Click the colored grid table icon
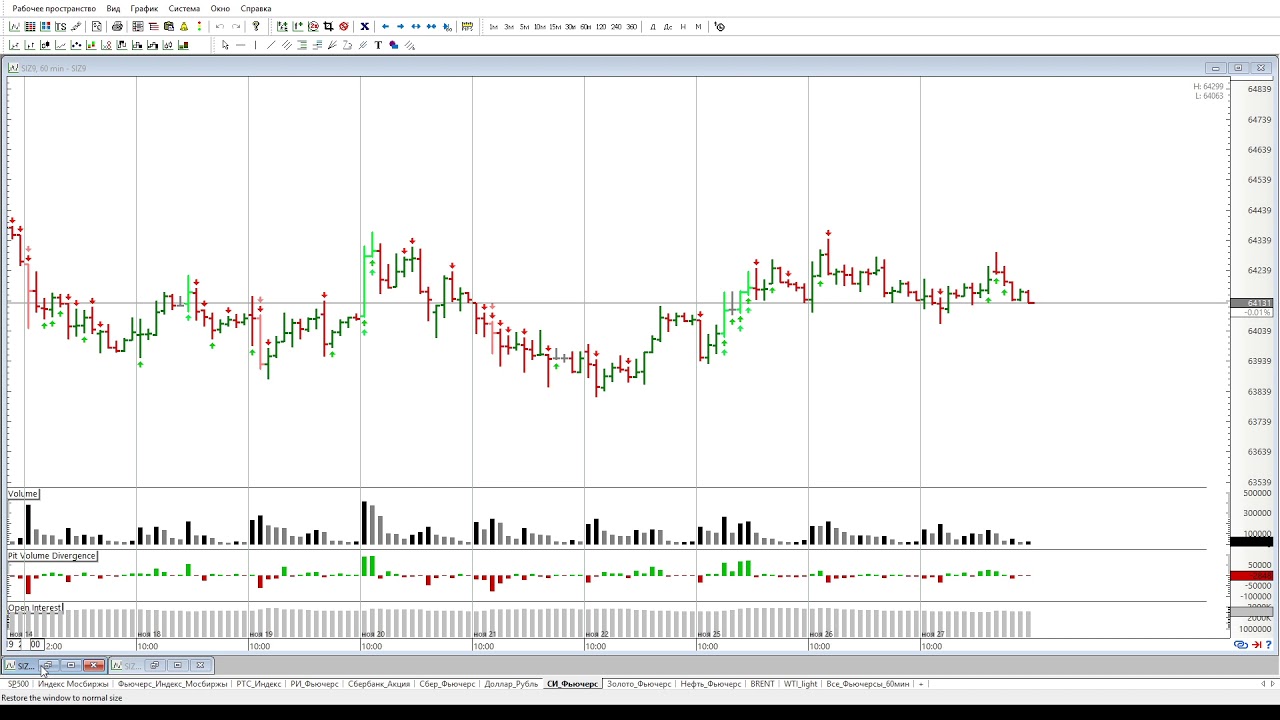1280x720 pixels. 45,26
